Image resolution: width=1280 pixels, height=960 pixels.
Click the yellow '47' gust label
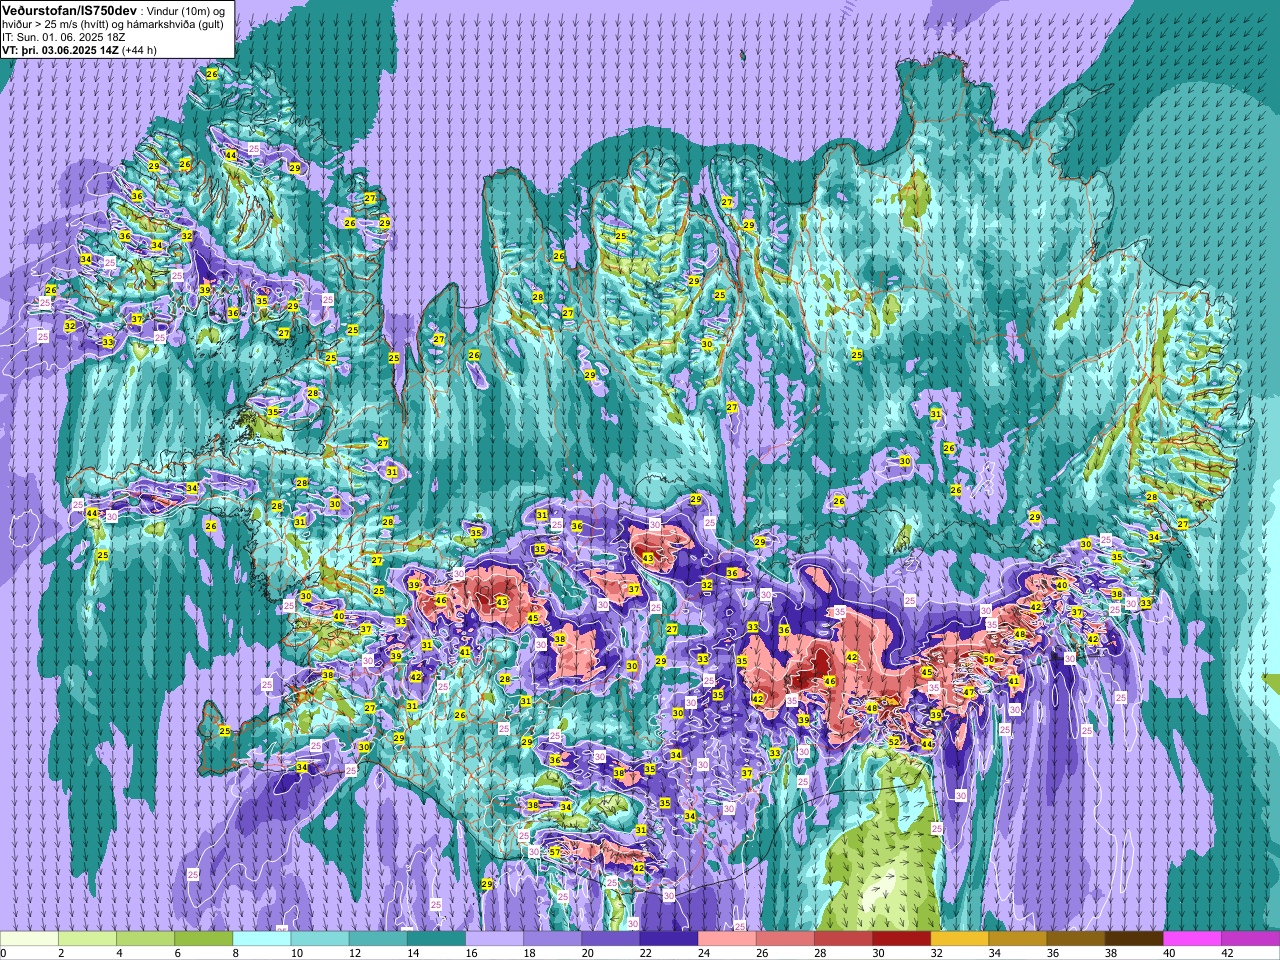[969, 692]
